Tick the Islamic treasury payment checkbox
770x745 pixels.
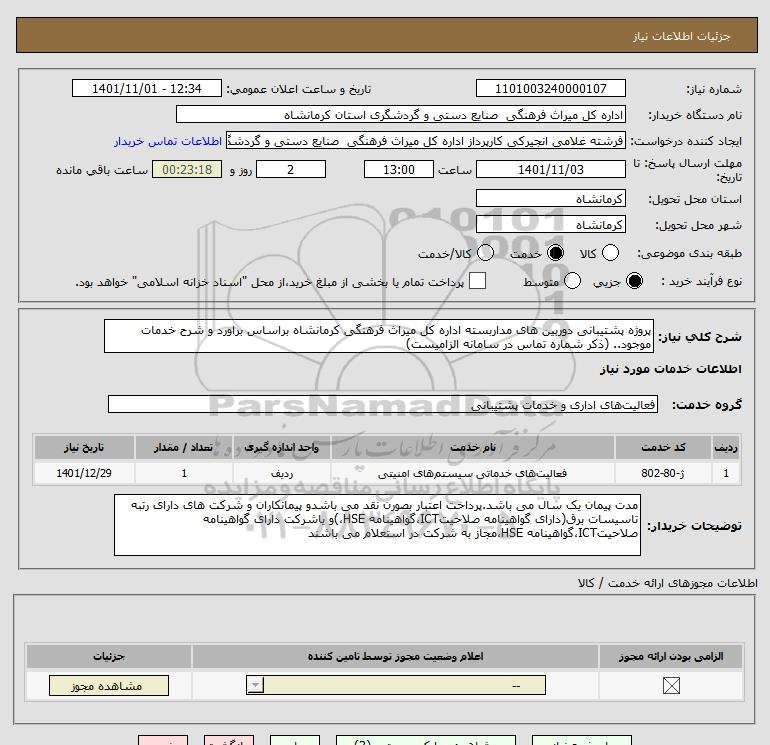477,281
